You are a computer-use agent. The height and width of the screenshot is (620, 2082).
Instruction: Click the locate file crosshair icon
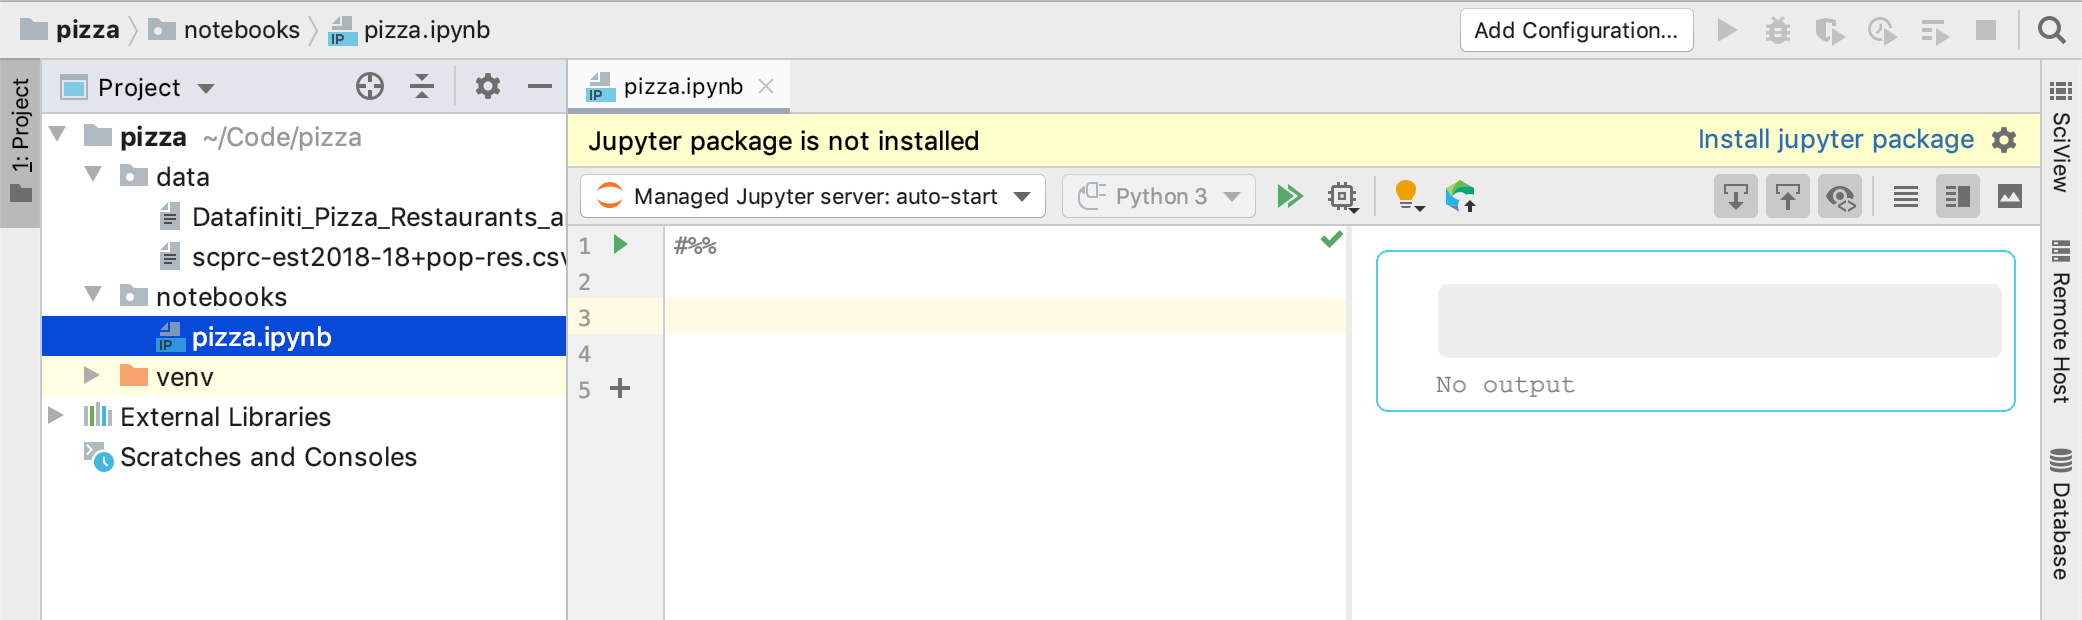tap(370, 87)
